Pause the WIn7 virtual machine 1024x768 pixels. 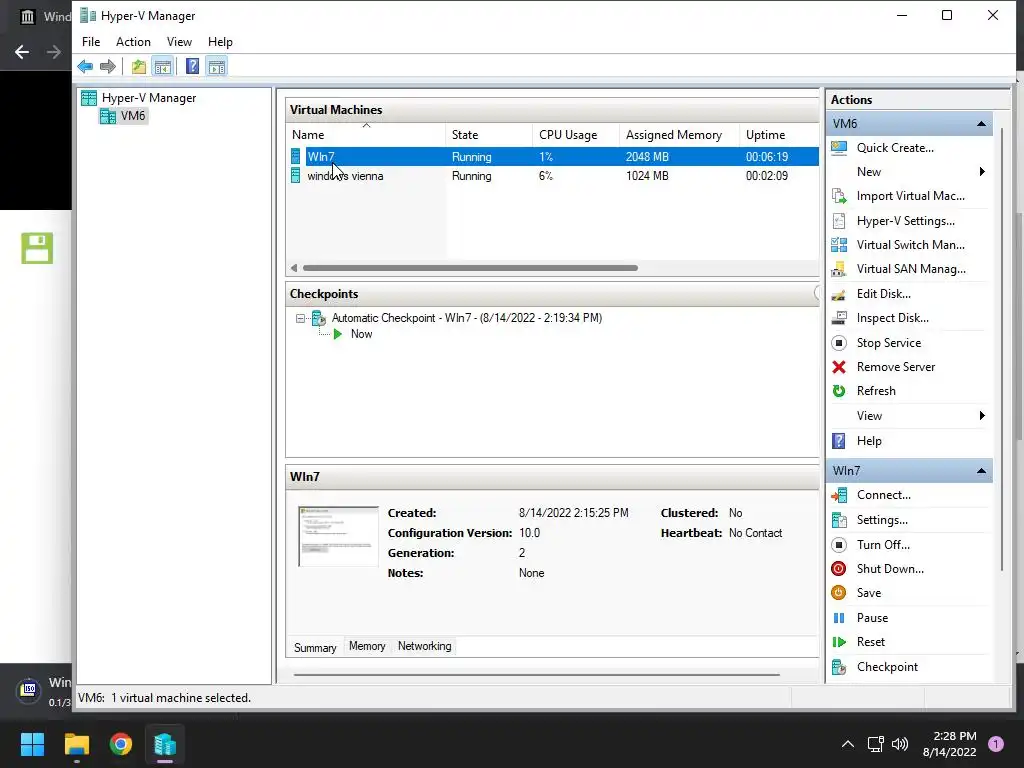click(x=872, y=618)
